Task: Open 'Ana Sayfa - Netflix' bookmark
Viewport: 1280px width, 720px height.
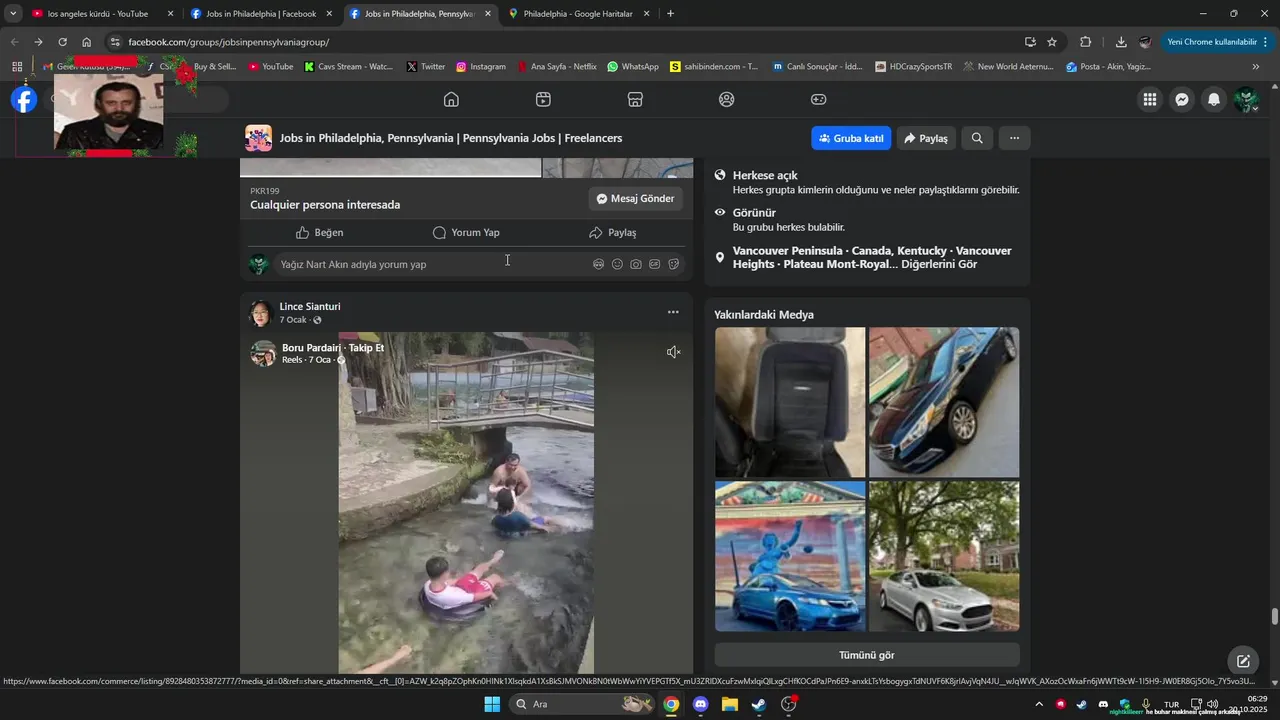Action: [557, 67]
